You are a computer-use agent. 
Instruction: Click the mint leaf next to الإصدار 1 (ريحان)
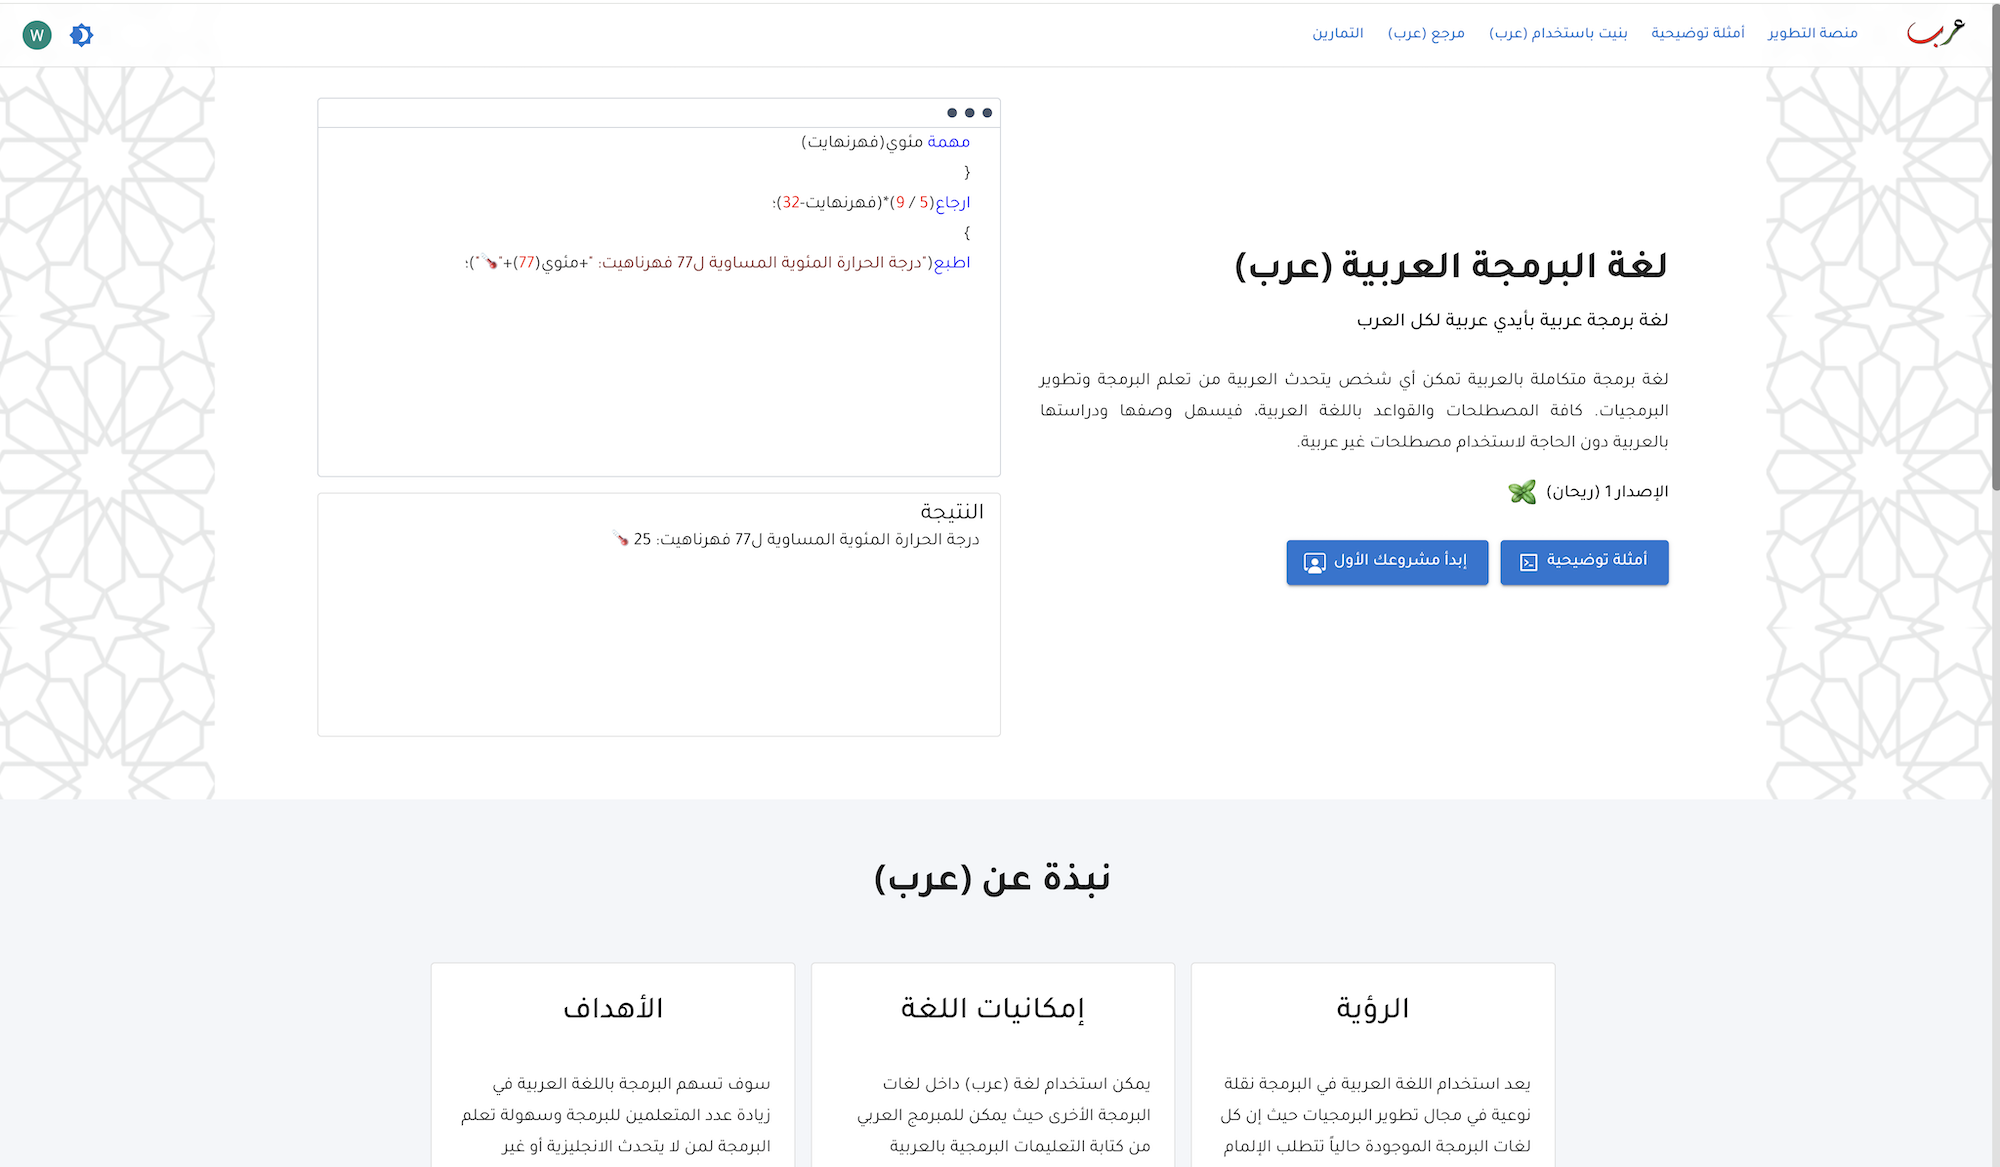coord(1524,491)
